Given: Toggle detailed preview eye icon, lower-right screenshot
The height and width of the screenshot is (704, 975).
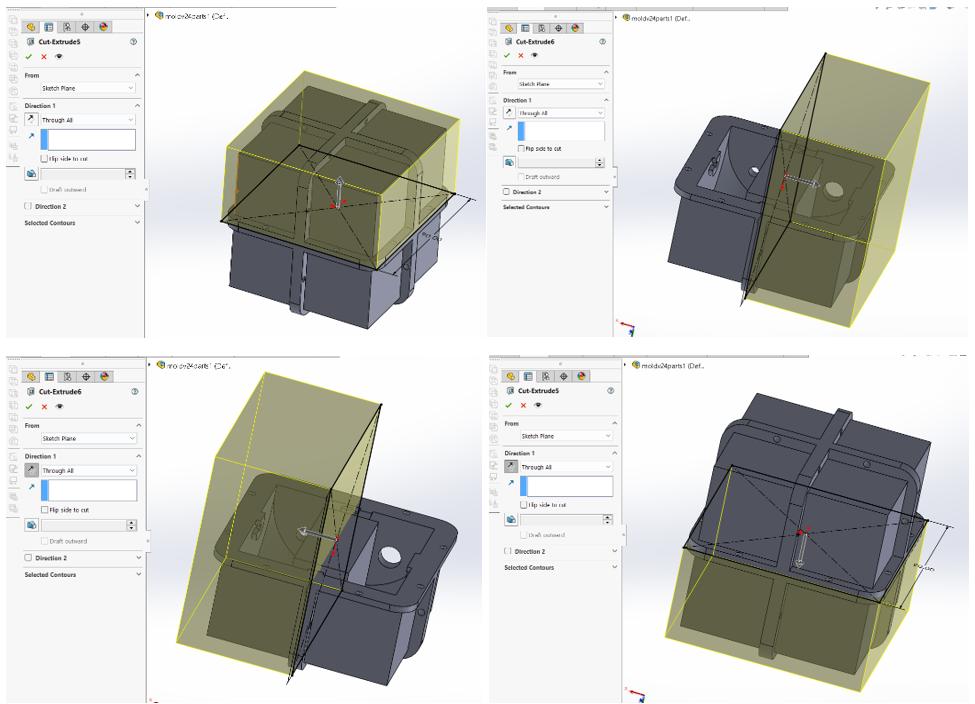Looking at the screenshot, I should coord(538,405).
